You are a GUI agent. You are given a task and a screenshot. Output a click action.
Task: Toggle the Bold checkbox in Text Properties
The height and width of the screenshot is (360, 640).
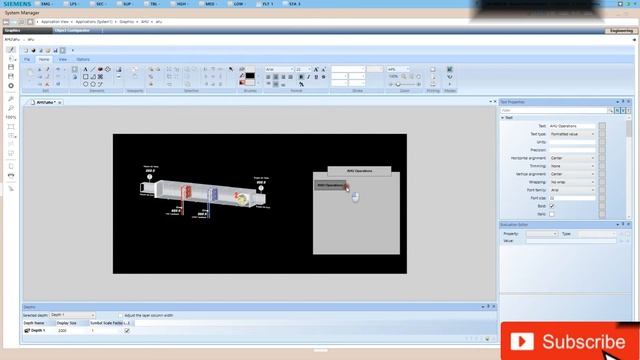(552, 206)
